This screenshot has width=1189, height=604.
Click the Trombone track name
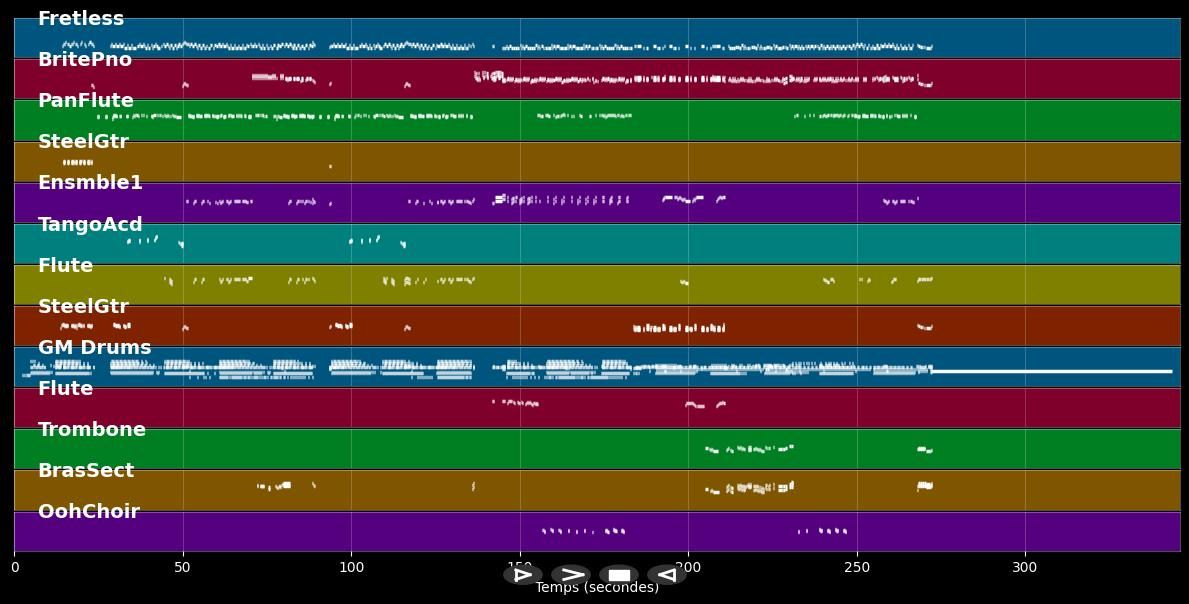click(x=92, y=430)
